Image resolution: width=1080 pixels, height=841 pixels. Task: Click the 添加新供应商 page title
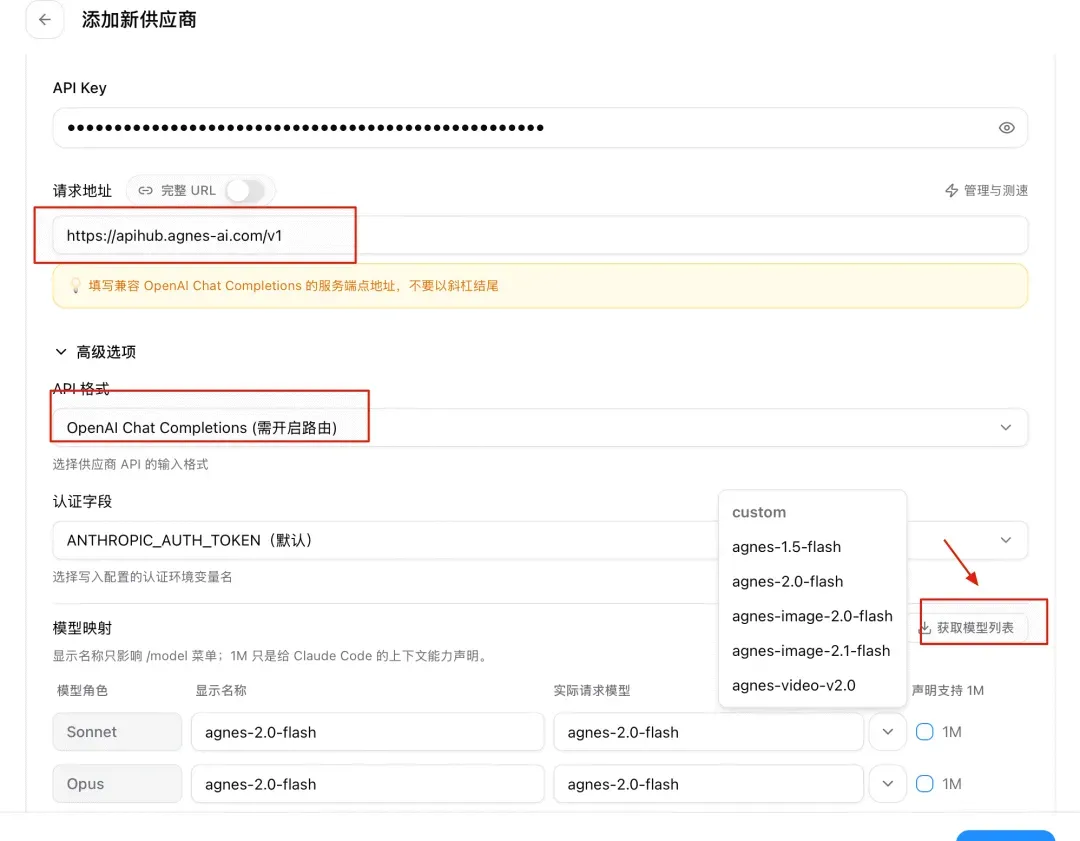[139, 19]
